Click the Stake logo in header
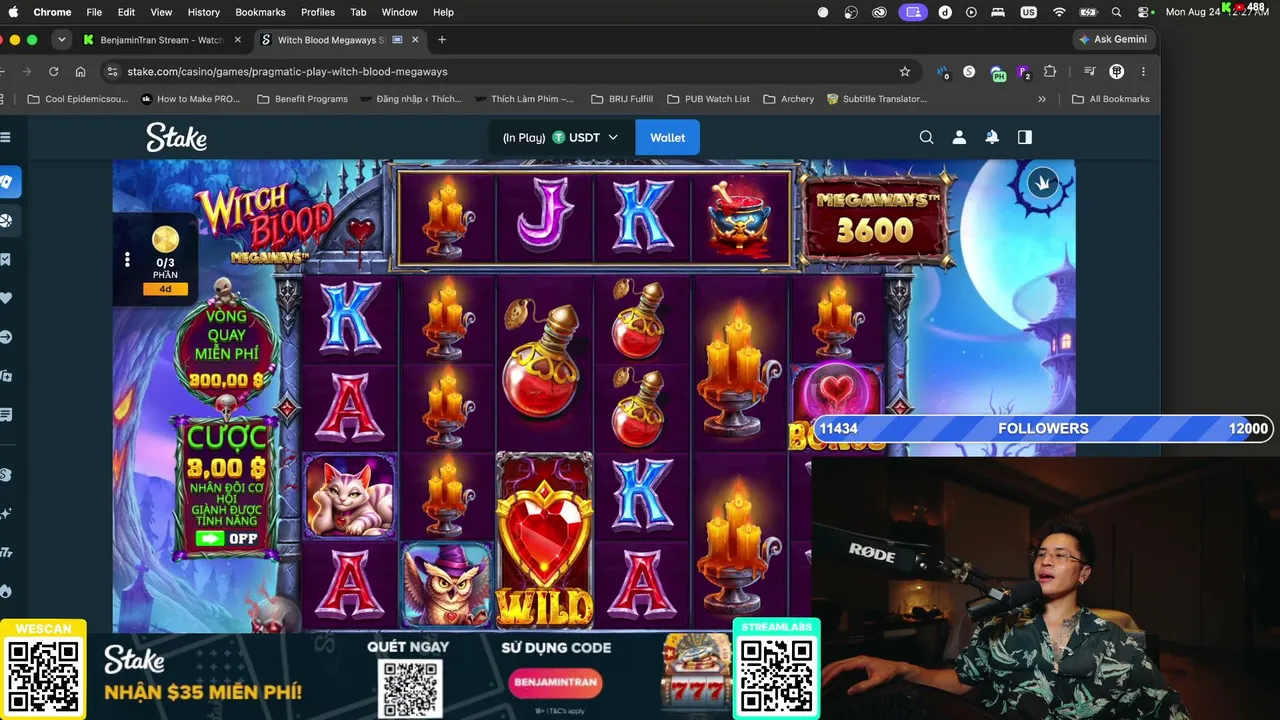Image resolution: width=1280 pixels, height=720 pixels. [x=177, y=137]
